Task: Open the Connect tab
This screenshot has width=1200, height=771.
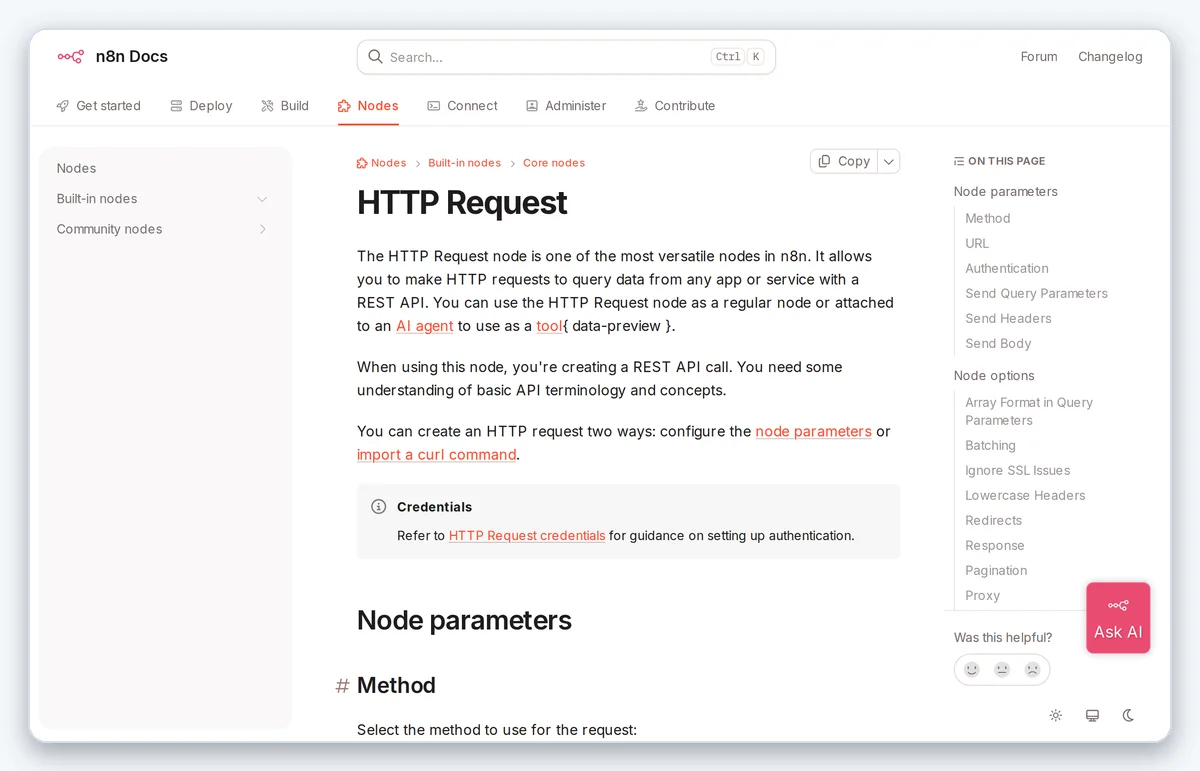Action: click(462, 106)
